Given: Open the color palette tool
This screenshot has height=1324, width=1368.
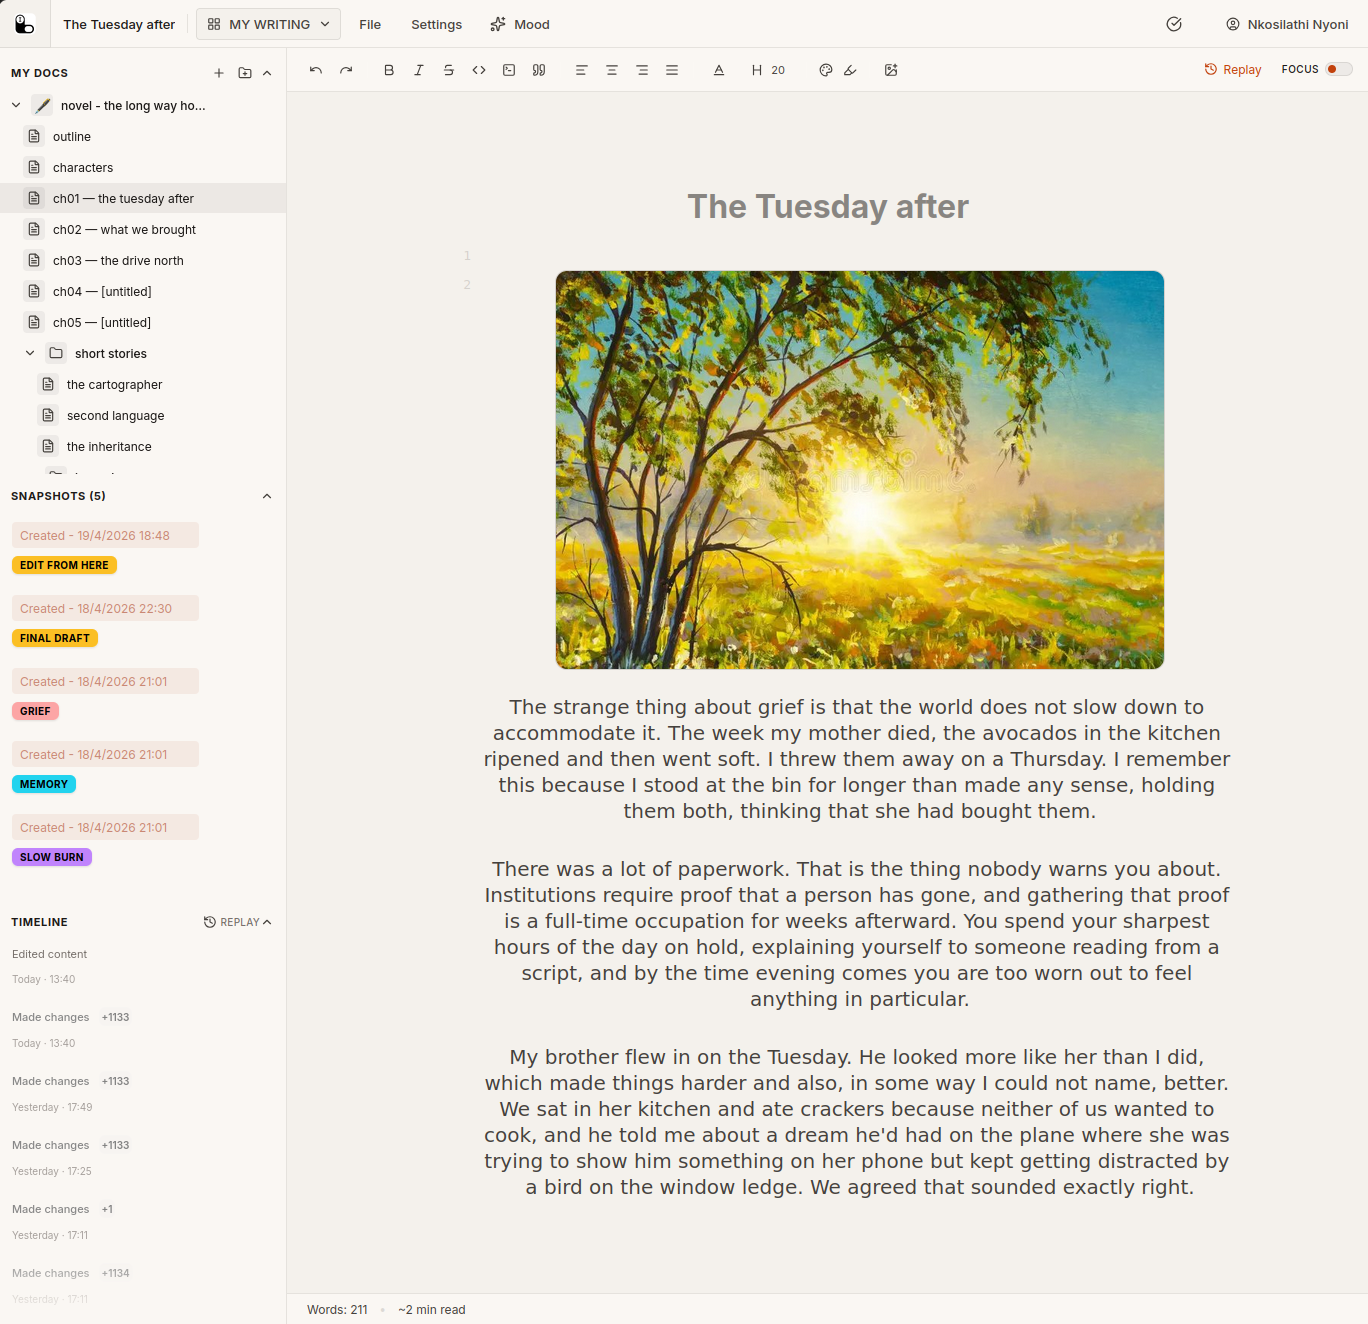Looking at the screenshot, I should 826,70.
